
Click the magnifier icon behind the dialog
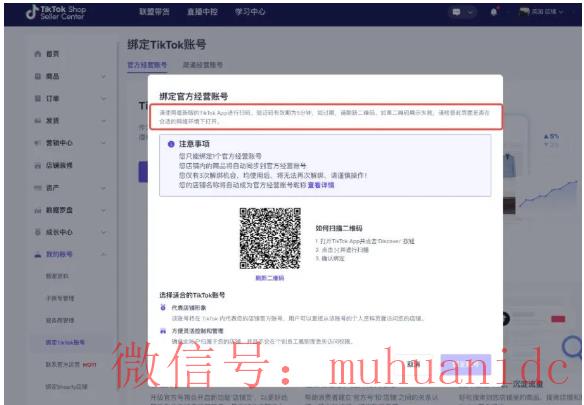572,347
